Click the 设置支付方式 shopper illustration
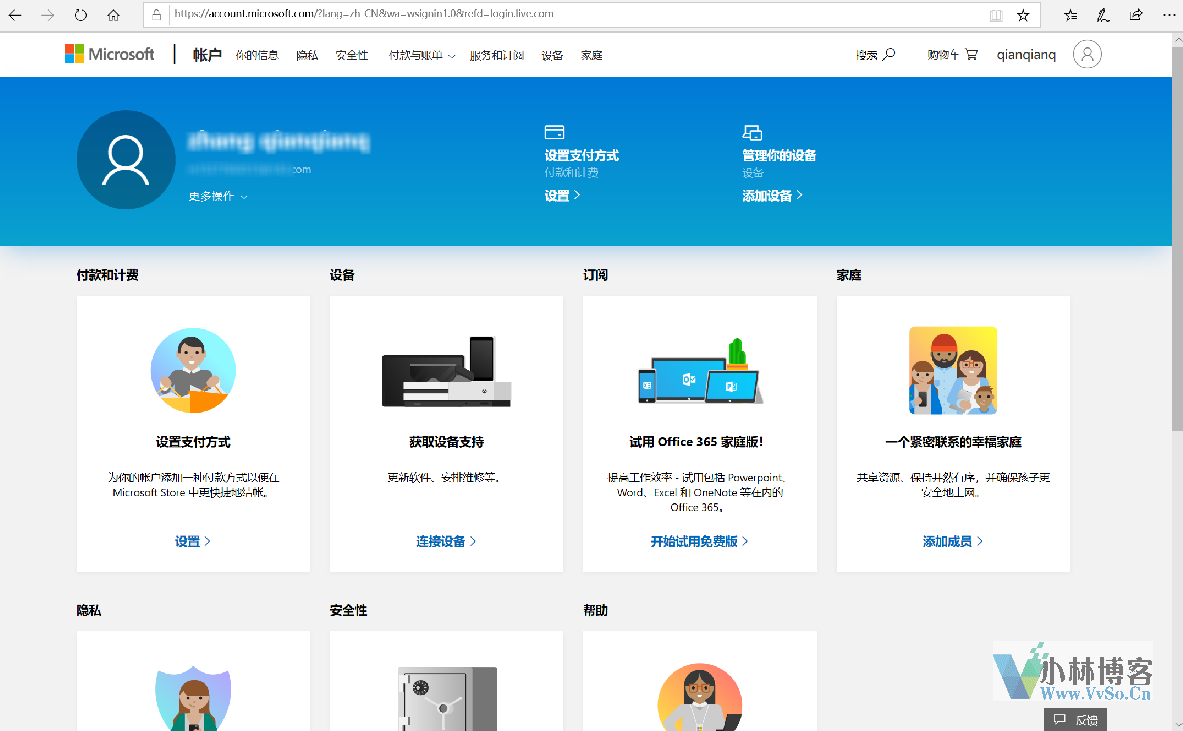The width and height of the screenshot is (1183, 731). pos(193,370)
